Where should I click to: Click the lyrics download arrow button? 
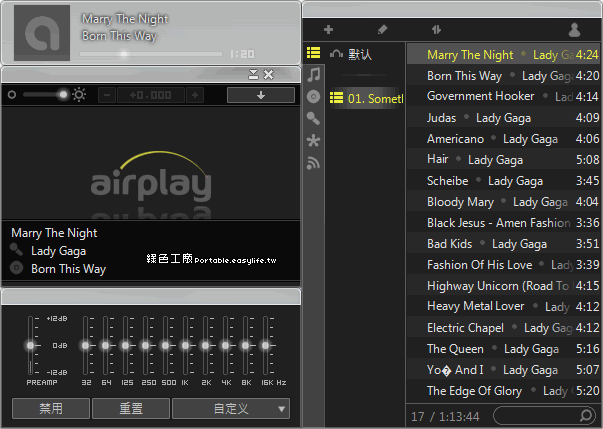point(260,95)
